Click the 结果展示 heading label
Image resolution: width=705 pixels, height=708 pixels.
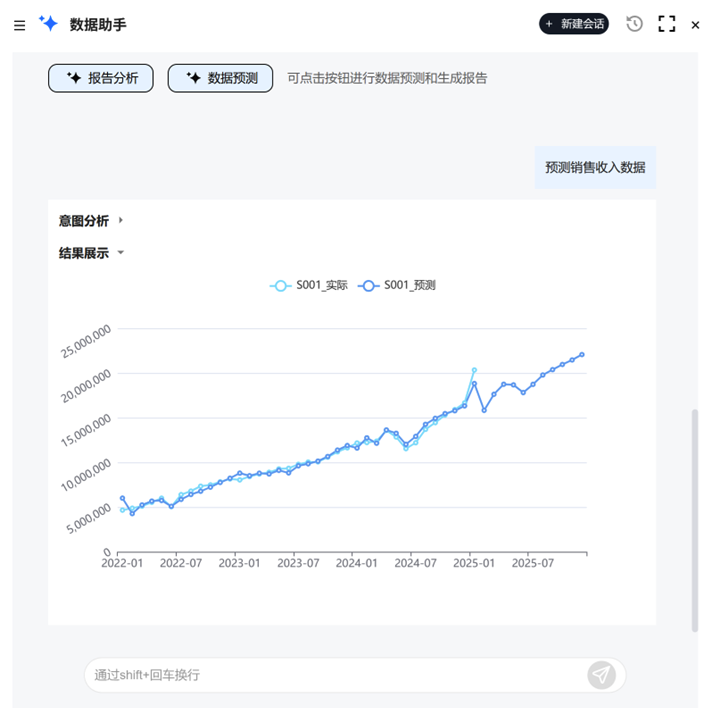point(84,253)
